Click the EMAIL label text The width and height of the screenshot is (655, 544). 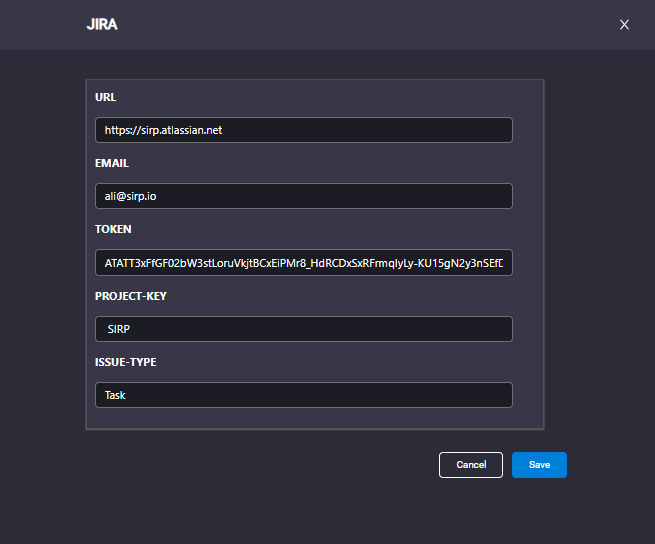(112, 163)
